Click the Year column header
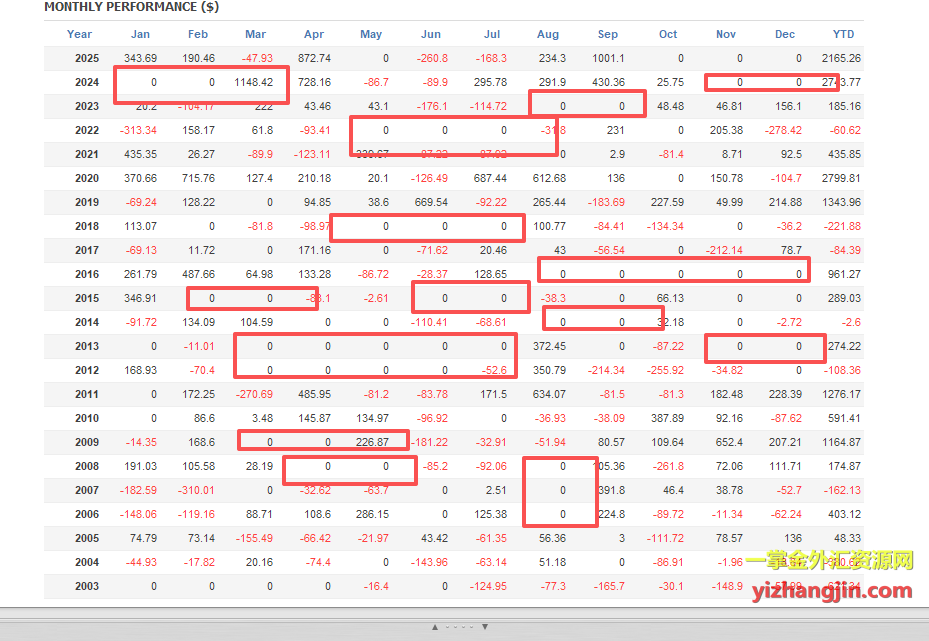This screenshot has width=929, height=641. [x=79, y=34]
